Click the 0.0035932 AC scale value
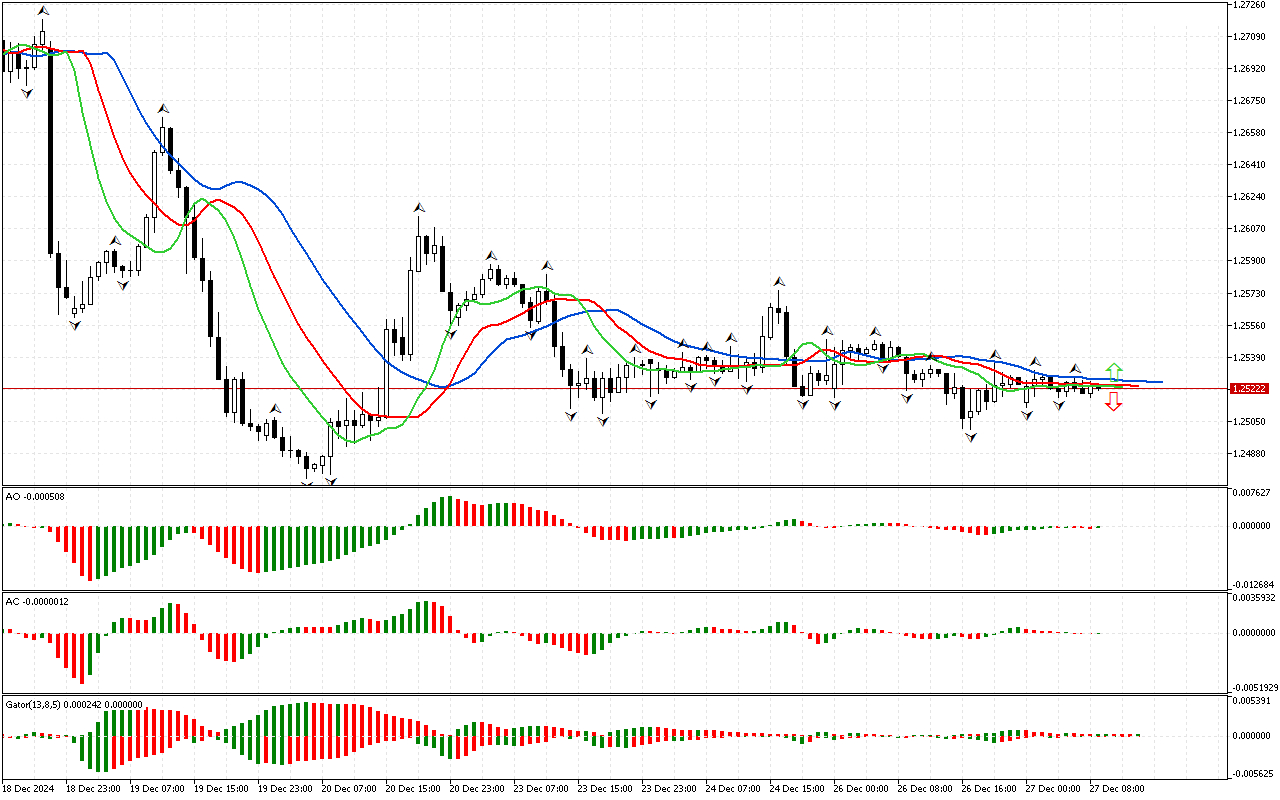This screenshot has height=800, width=1280. (x=1254, y=598)
